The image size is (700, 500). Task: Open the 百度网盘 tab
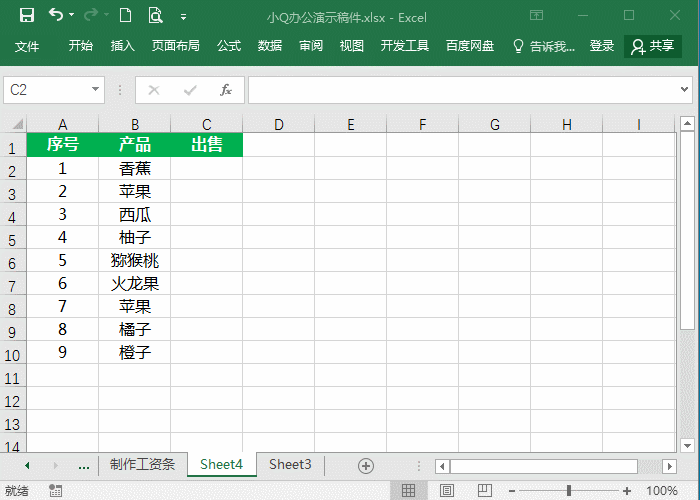(470, 46)
